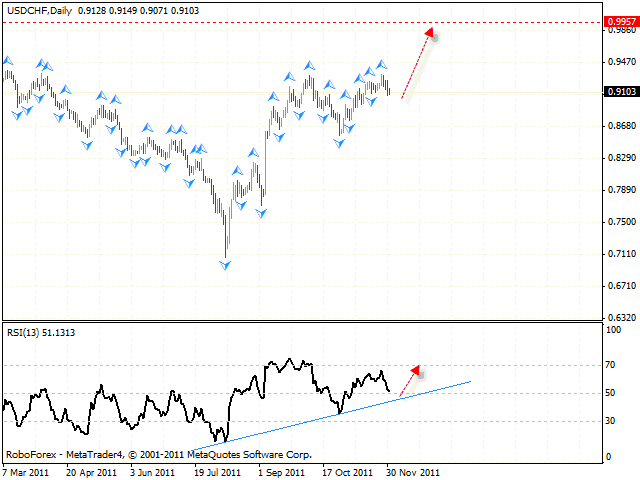This screenshot has width=640, height=480.
Task: Click the red arrowhead in the RSI panel
Action: 416,371
